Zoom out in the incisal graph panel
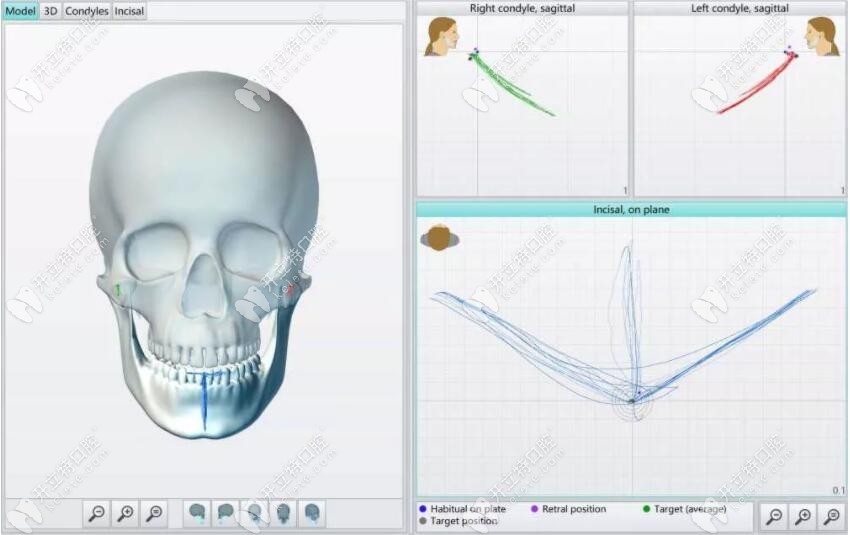Image resolution: width=850 pixels, height=535 pixels. click(x=774, y=516)
